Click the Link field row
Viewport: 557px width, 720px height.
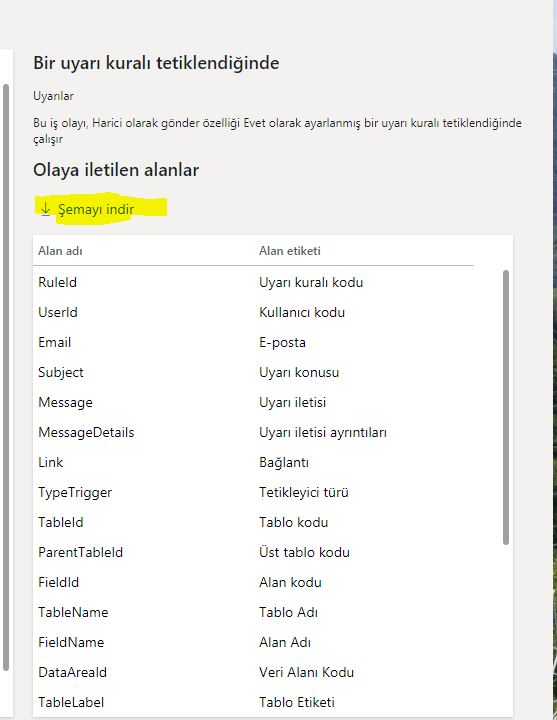coord(253,462)
